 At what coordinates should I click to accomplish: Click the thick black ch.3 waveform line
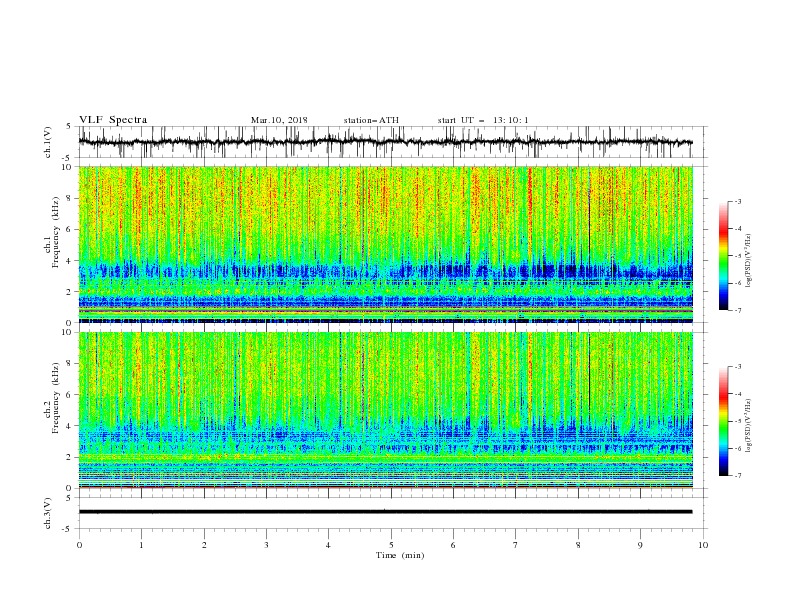tap(385, 512)
